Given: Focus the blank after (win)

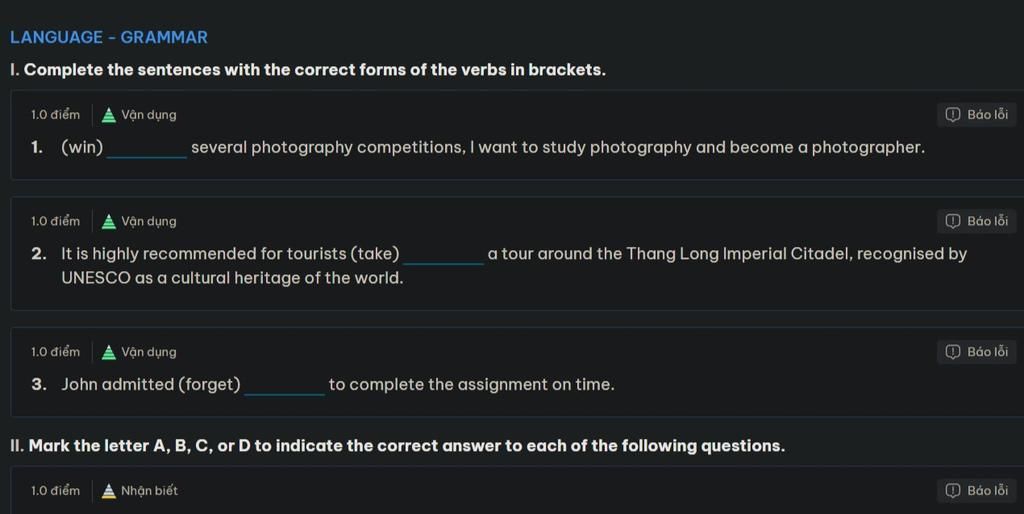Looking at the screenshot, I should 147,148.
